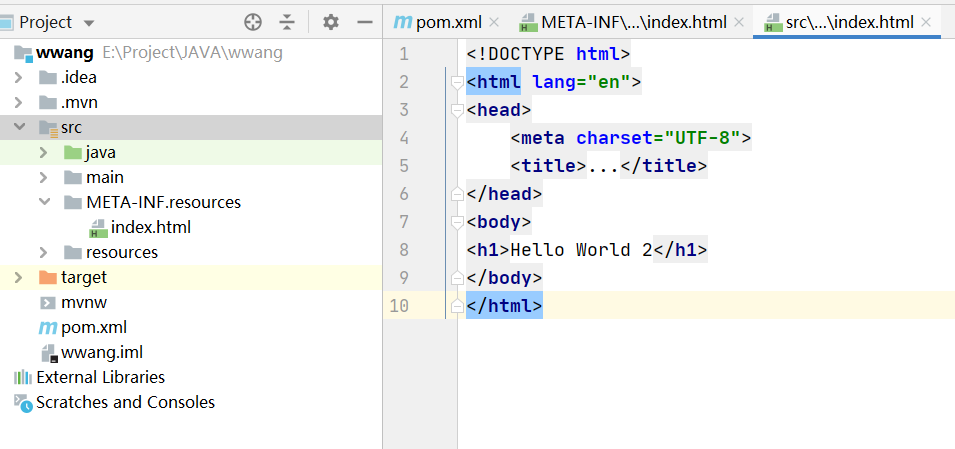Open Project panel settings gear
The image size is (955, 449).
pyautogui.click(x=331, y=22)
